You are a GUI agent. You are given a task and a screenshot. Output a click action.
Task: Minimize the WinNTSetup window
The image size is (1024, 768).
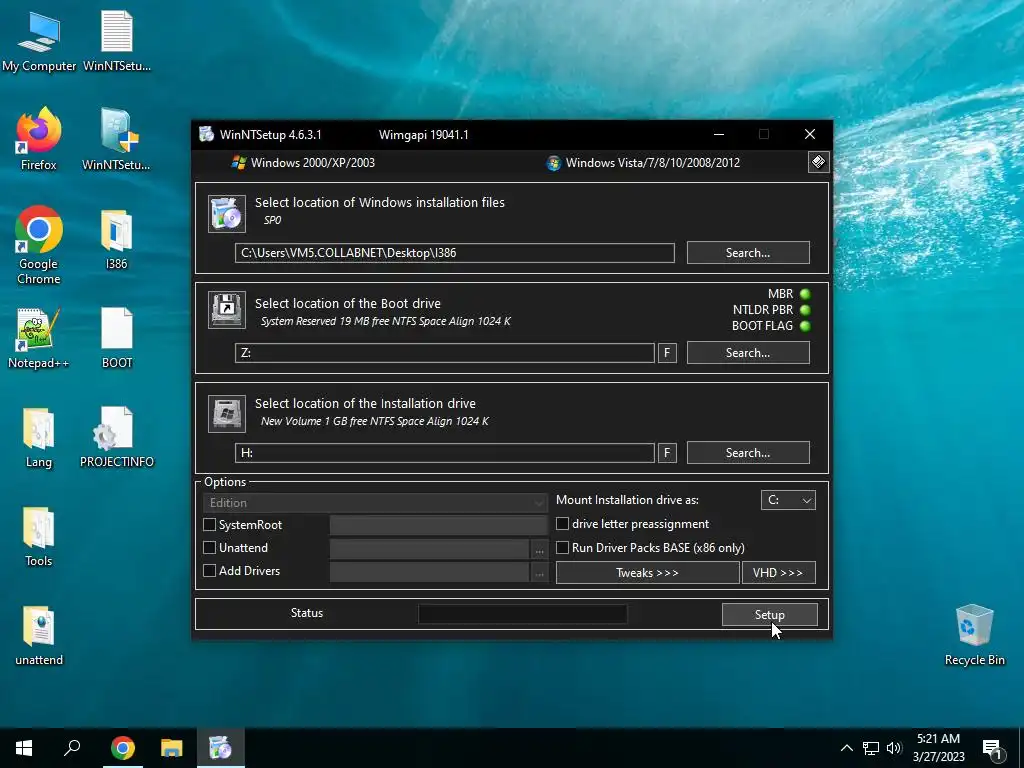click(x=719, y=135)
